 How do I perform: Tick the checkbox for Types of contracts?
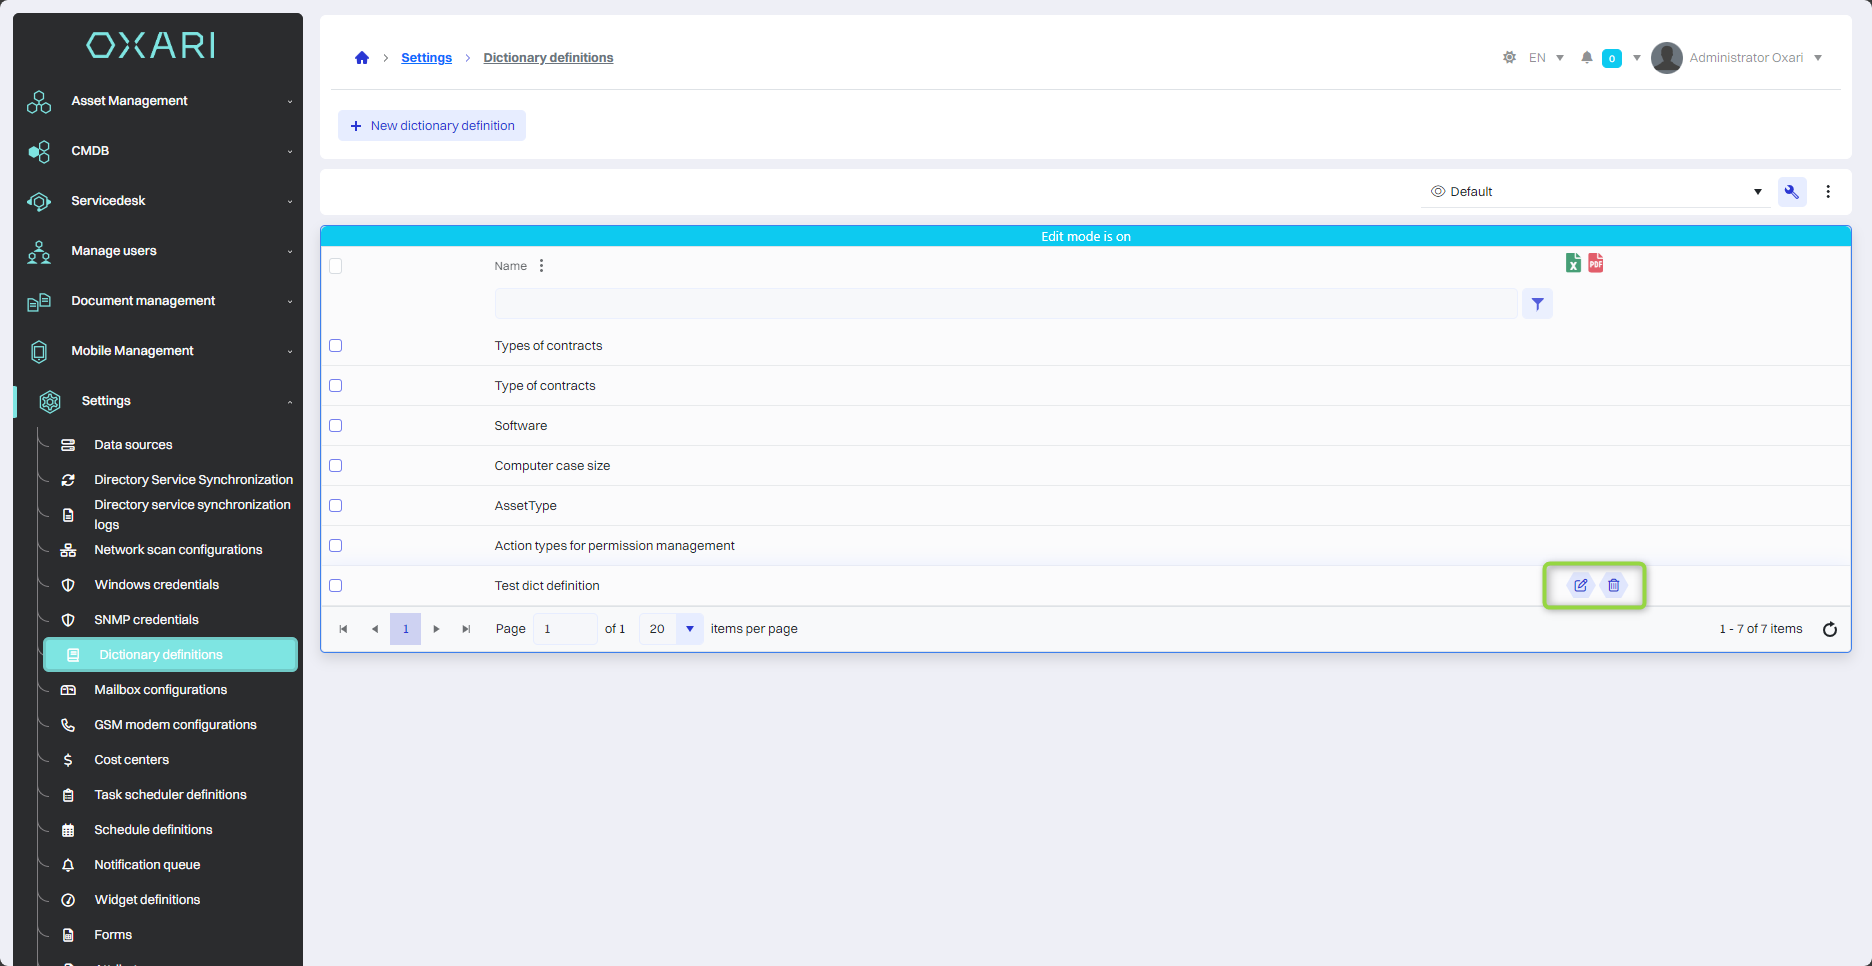click(x=336, y=346)
